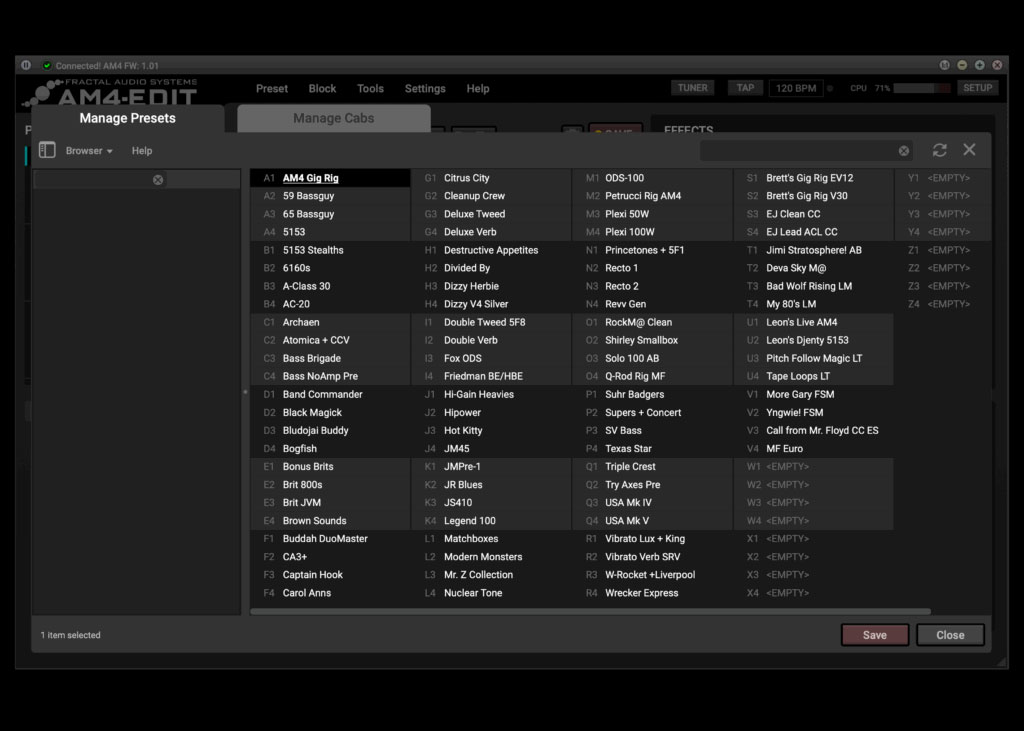Image resolution: width=1024 pixels, height=731 pixels.
Task: Click the 120 BPM tempo field
Action: point(796,88)
